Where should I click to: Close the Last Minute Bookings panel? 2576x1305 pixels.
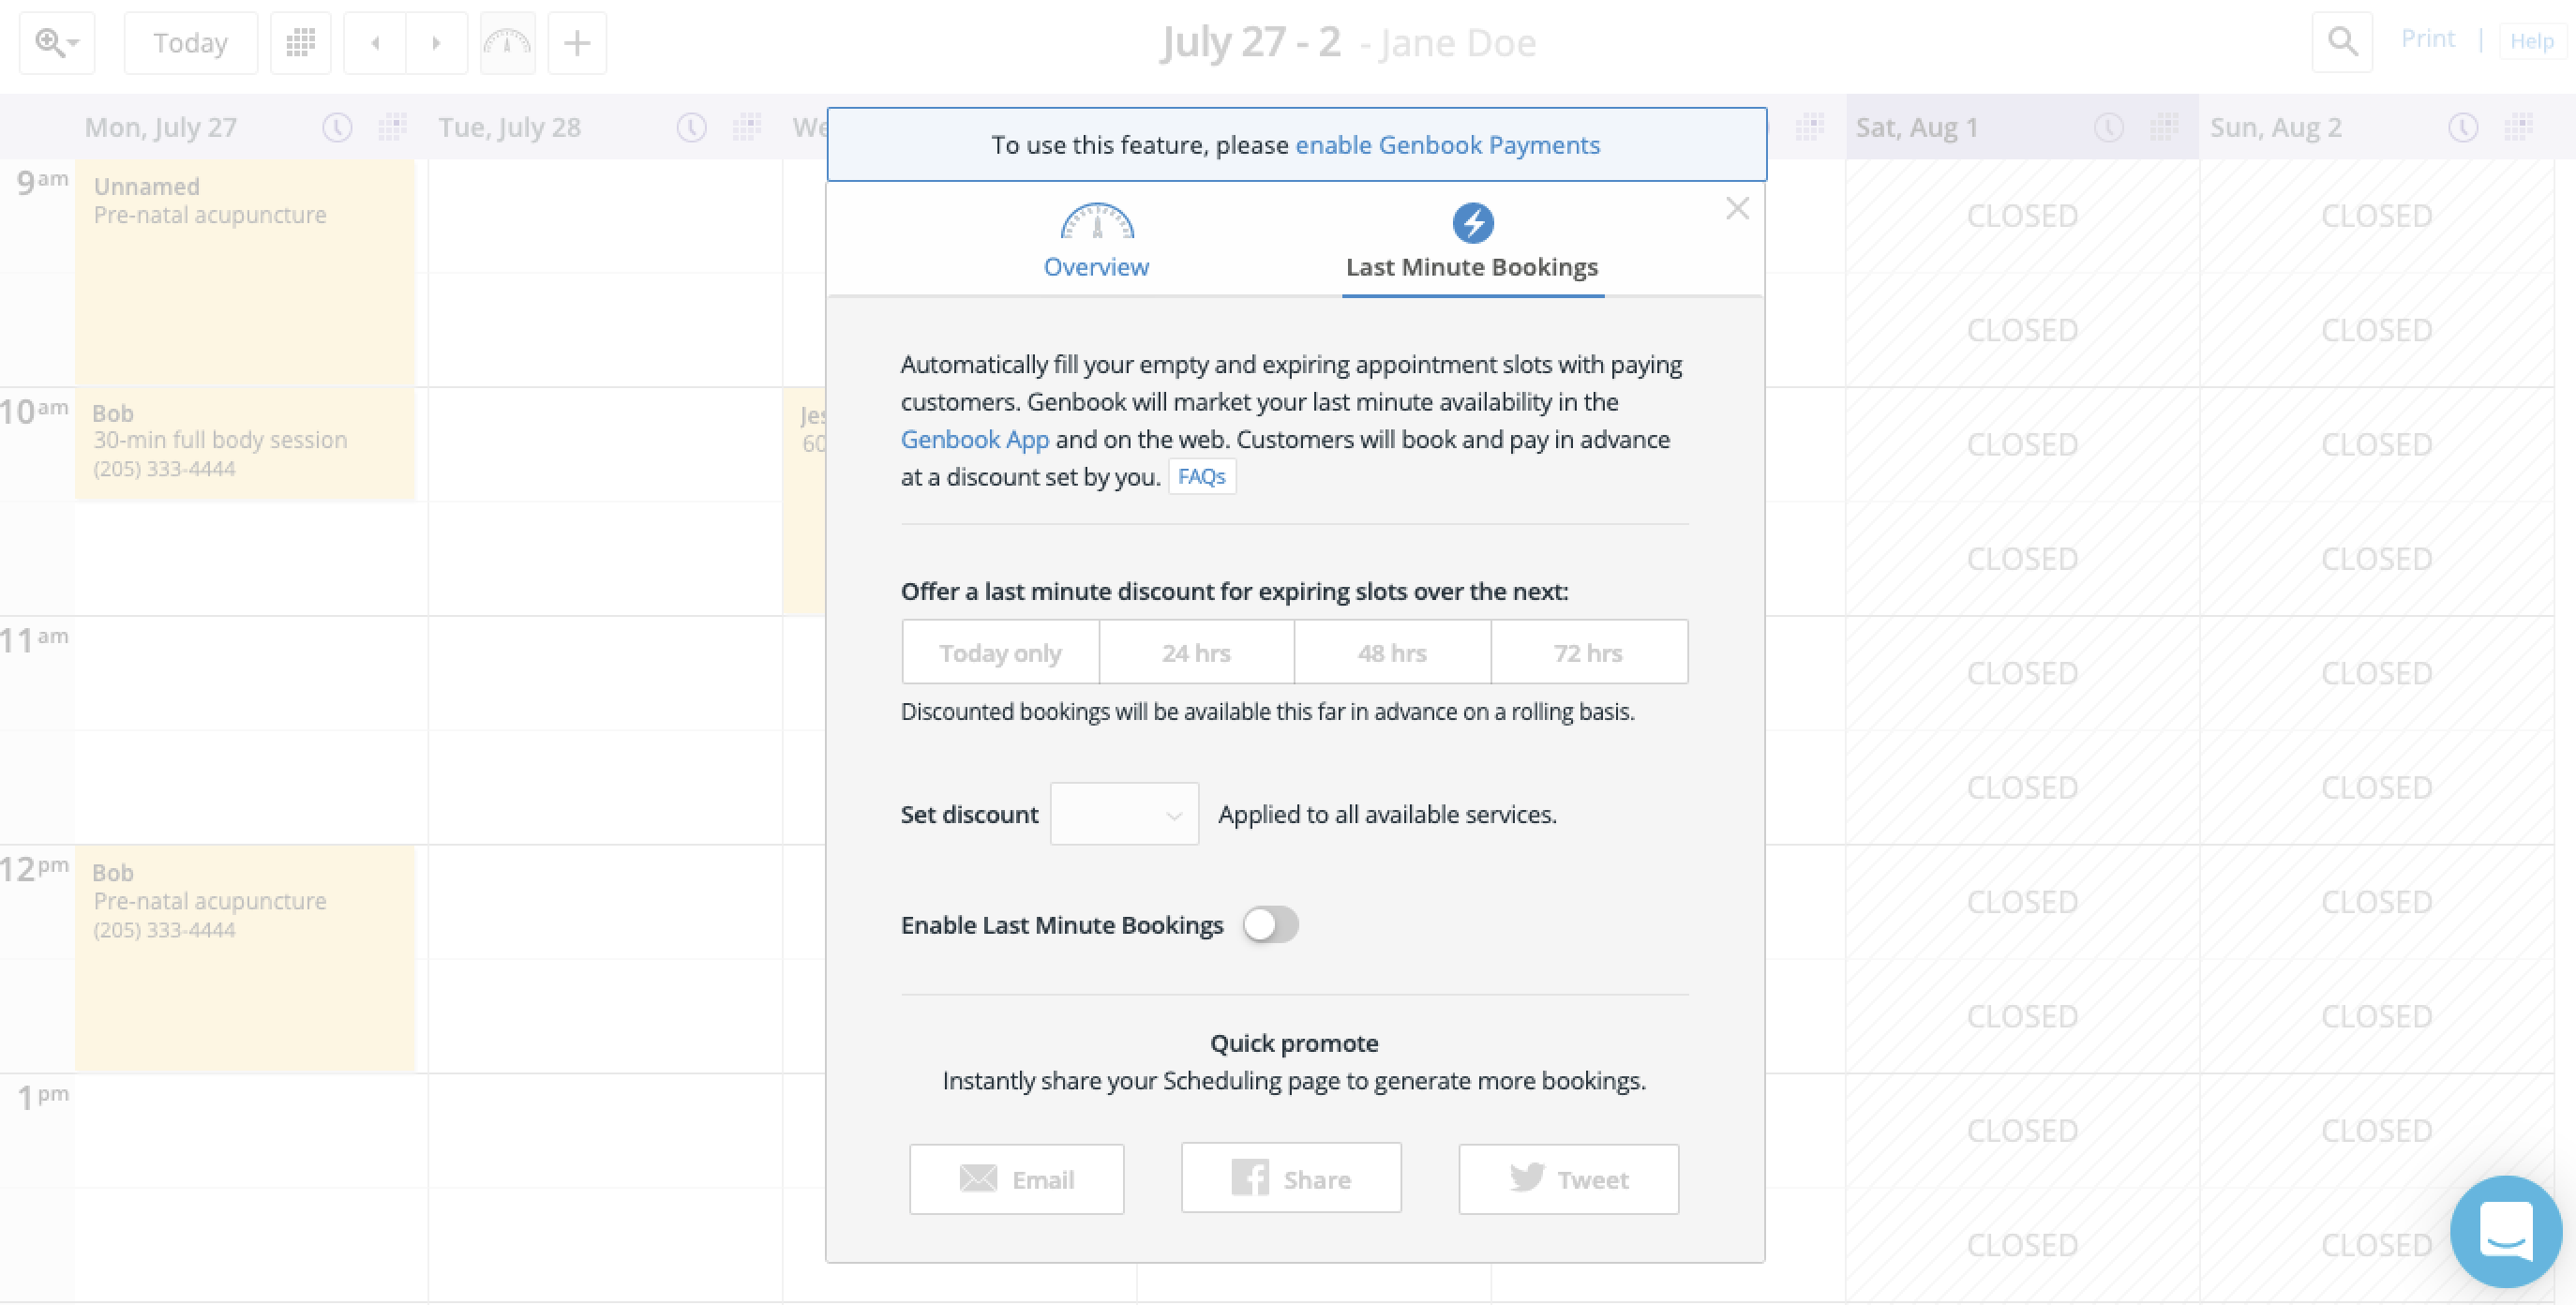coord(1737,208)
